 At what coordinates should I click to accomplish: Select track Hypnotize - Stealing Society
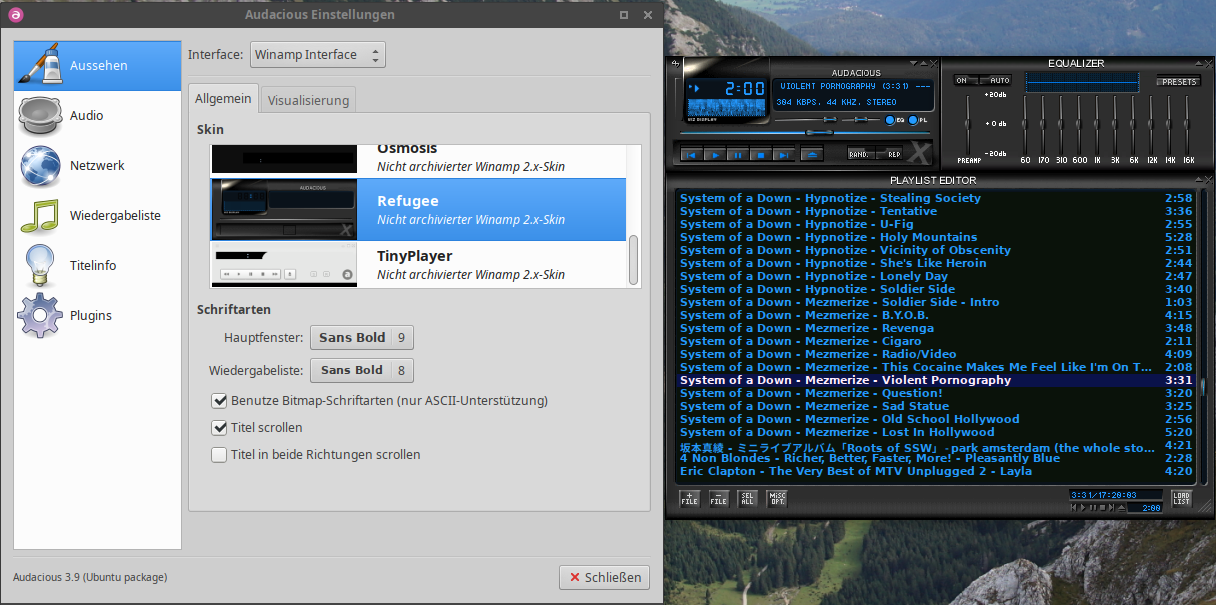[937, 198]
